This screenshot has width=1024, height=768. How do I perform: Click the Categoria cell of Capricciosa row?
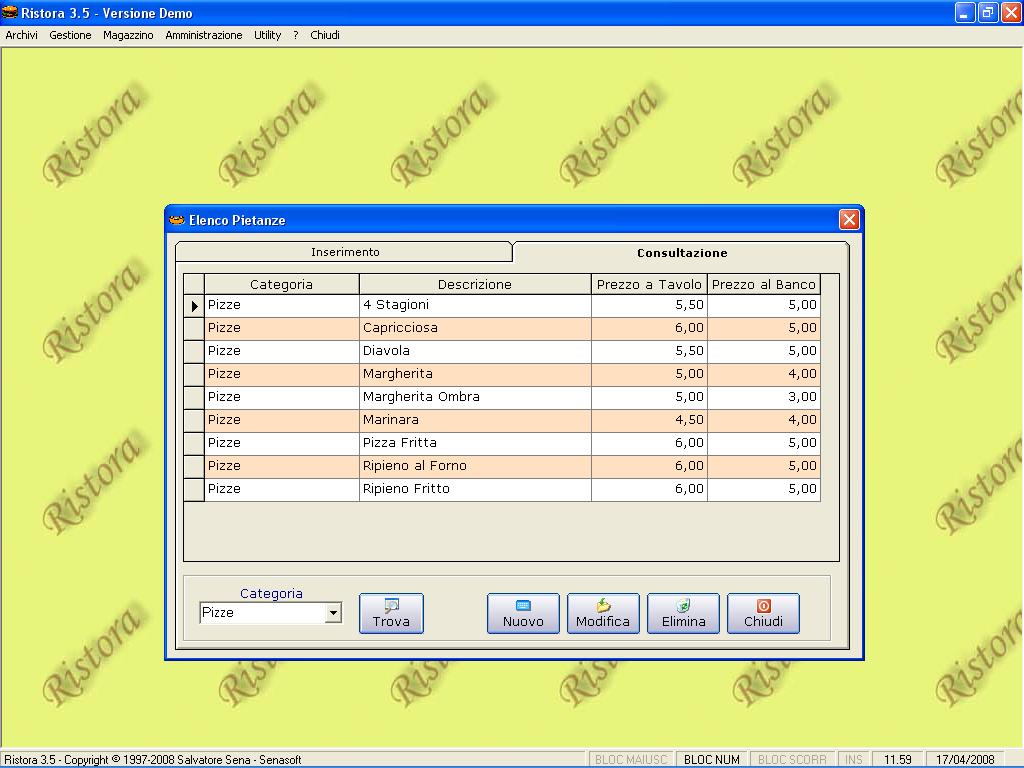pos(281,328)
